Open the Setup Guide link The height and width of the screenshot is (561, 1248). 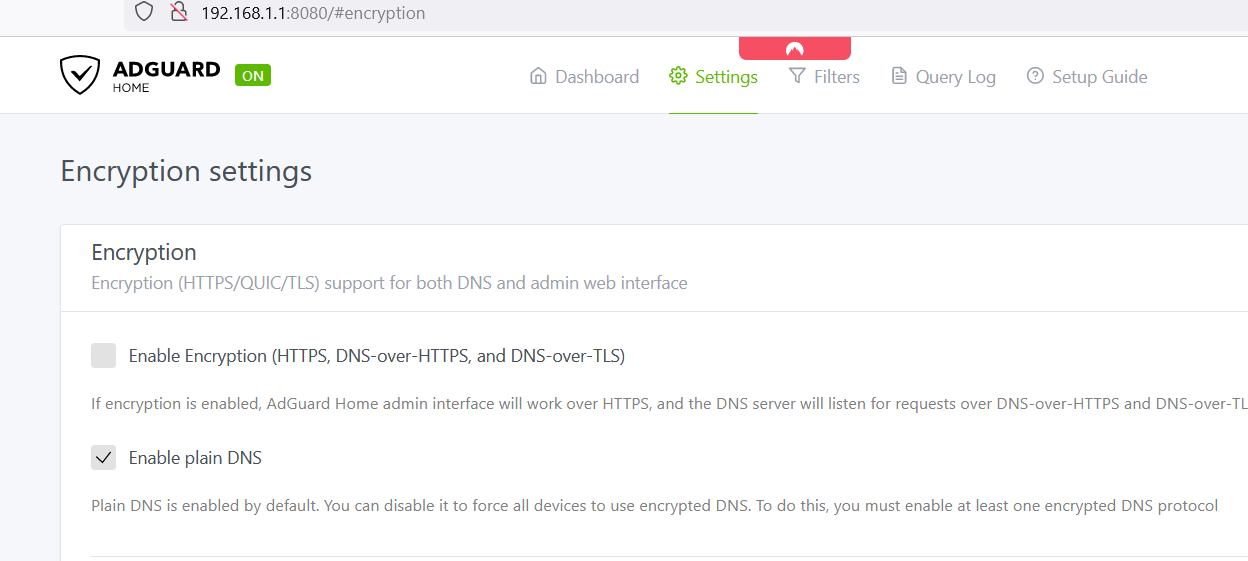coord(1087,76)
